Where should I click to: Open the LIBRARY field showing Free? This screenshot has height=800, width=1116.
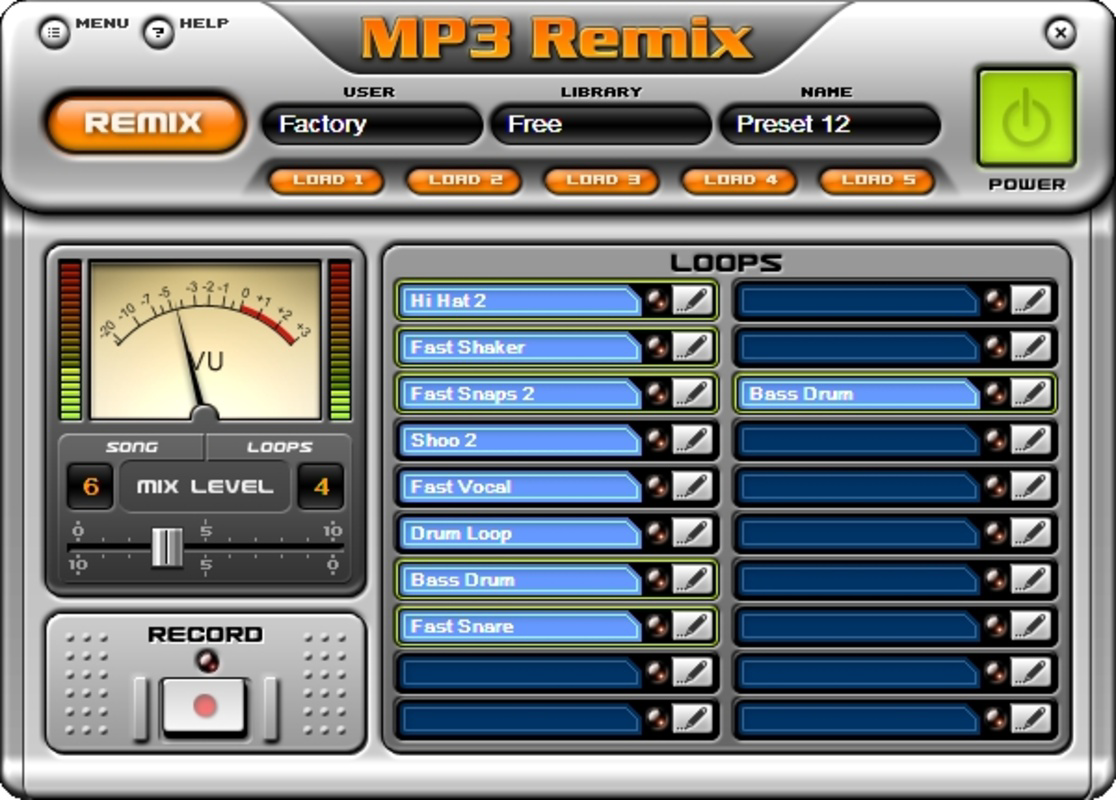tap(601, 124)
